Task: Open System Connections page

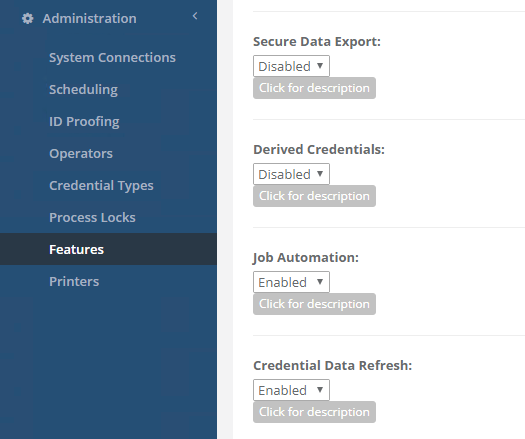Action: click(x=112, y=58)
